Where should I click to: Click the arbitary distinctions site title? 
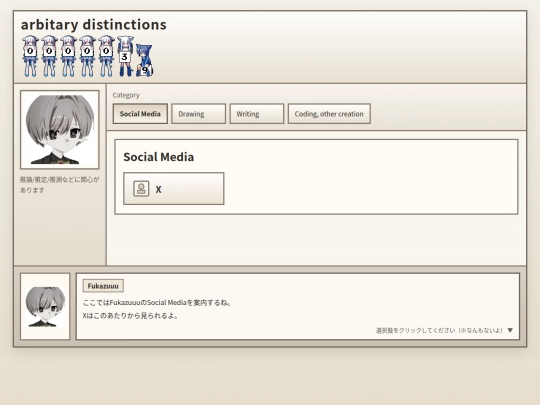[x=94, y=24]
